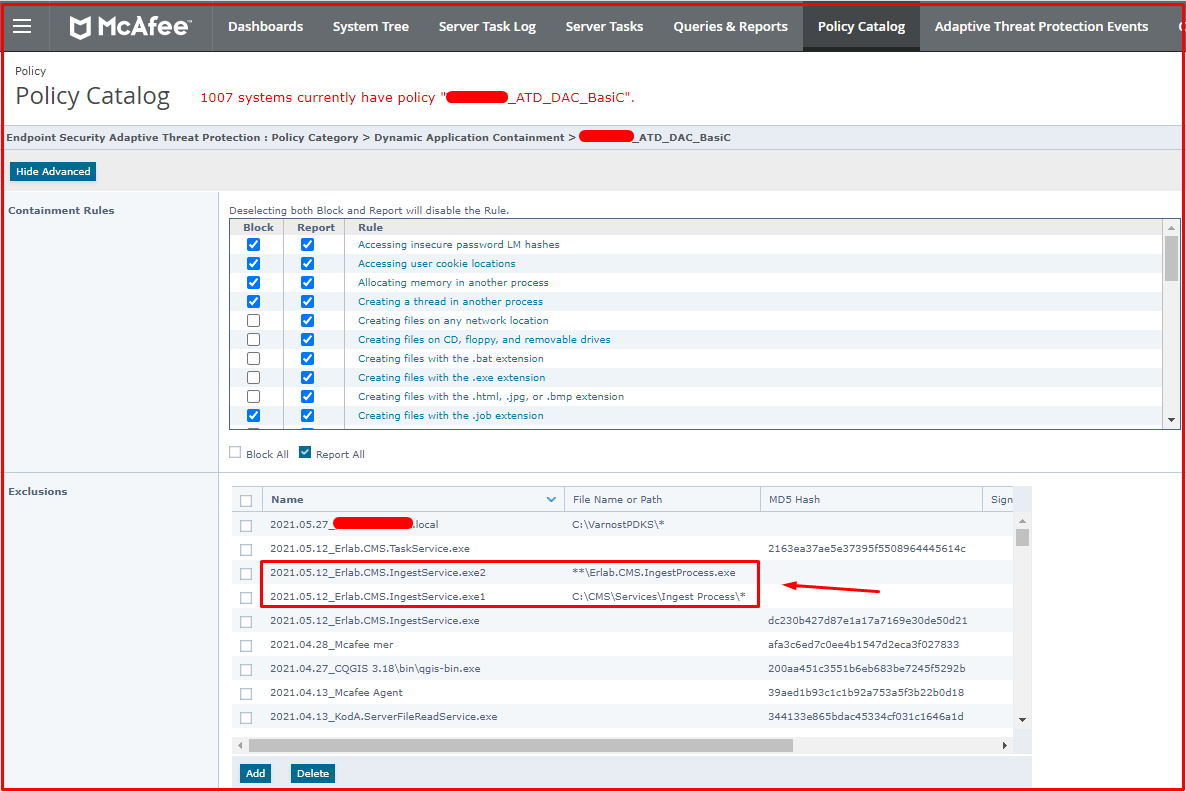This screenshot has width=1186, height=792.
Task: Tick checkbox for CQGIS qgis-bin.exe exclusion
Action: [x=246, y=669]
